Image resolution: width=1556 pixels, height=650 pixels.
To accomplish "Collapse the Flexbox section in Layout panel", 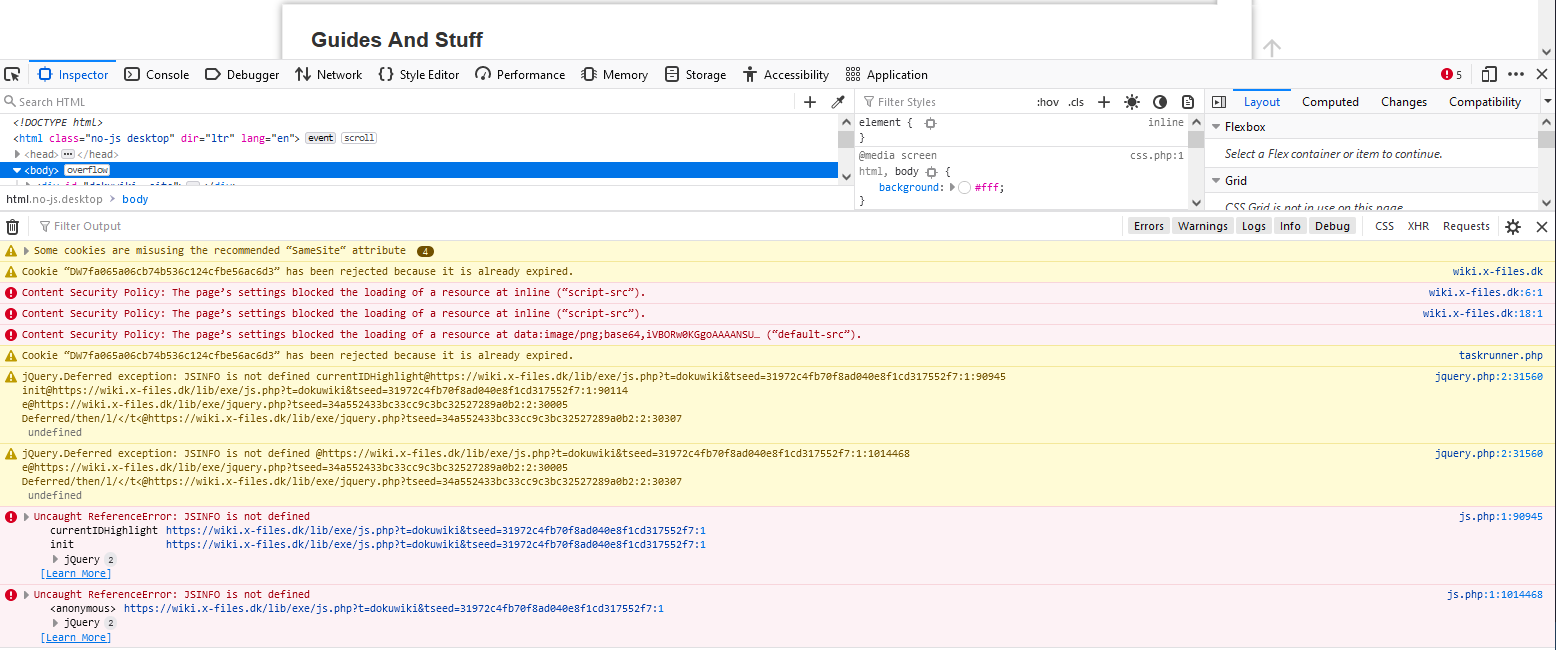I will tap(1215, 127).
